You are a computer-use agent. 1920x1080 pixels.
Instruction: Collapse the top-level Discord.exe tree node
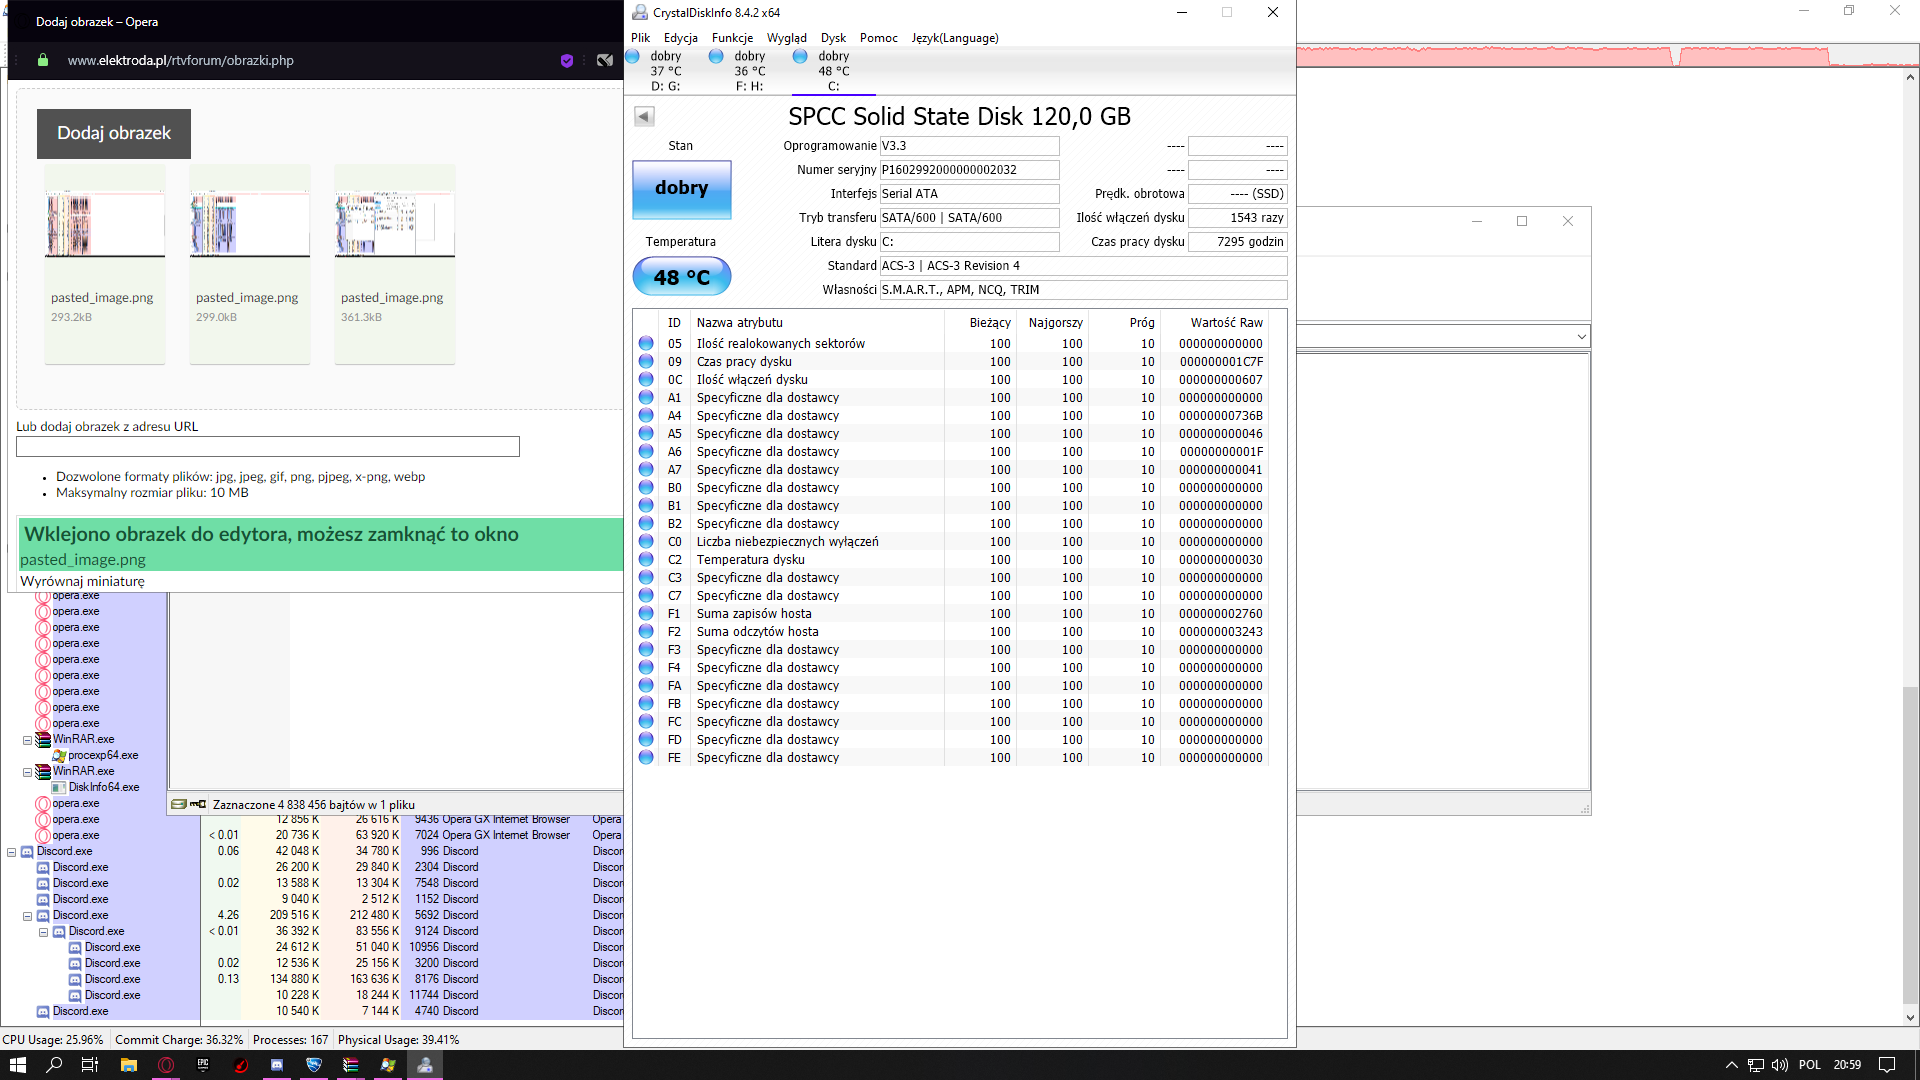(11, 852)
